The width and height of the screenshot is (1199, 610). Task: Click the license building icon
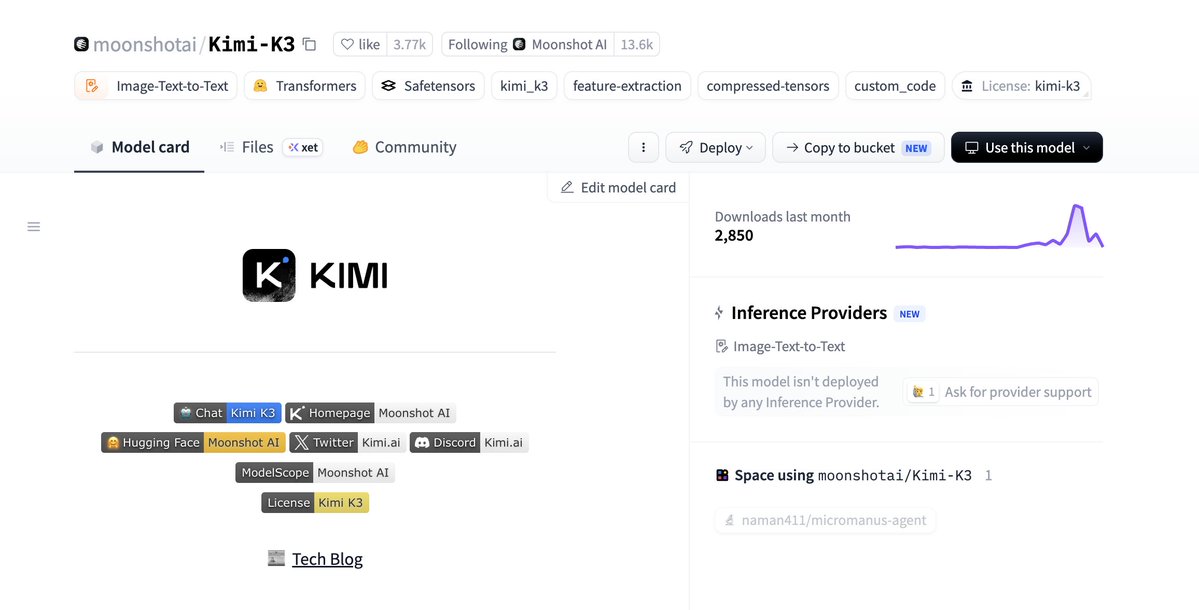coord(967,86)
